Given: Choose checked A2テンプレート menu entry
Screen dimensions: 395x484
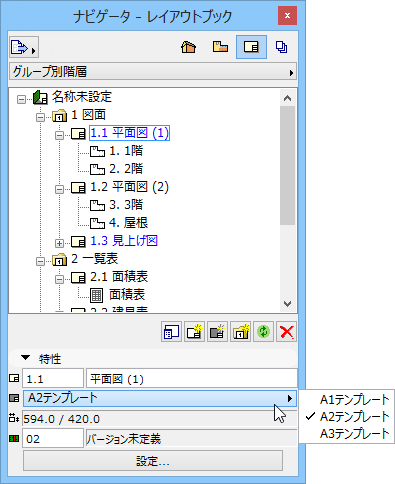Looking at the screenshot, I should [x=354, y=417].
